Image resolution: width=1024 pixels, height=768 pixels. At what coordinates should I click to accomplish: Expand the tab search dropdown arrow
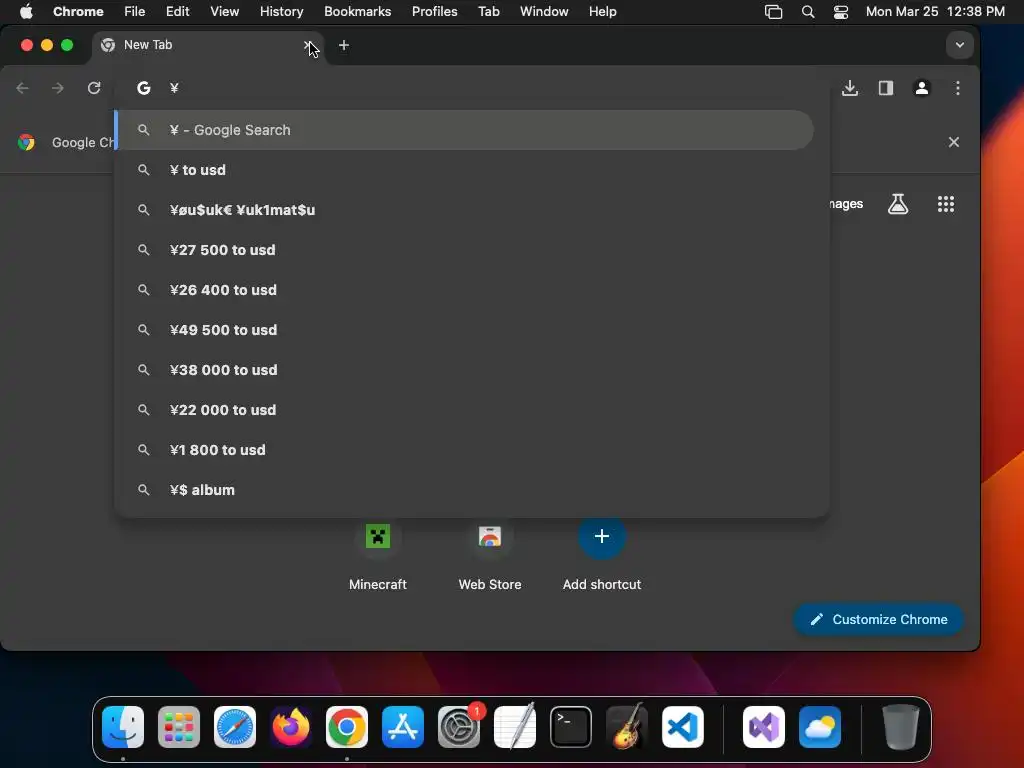959,45
